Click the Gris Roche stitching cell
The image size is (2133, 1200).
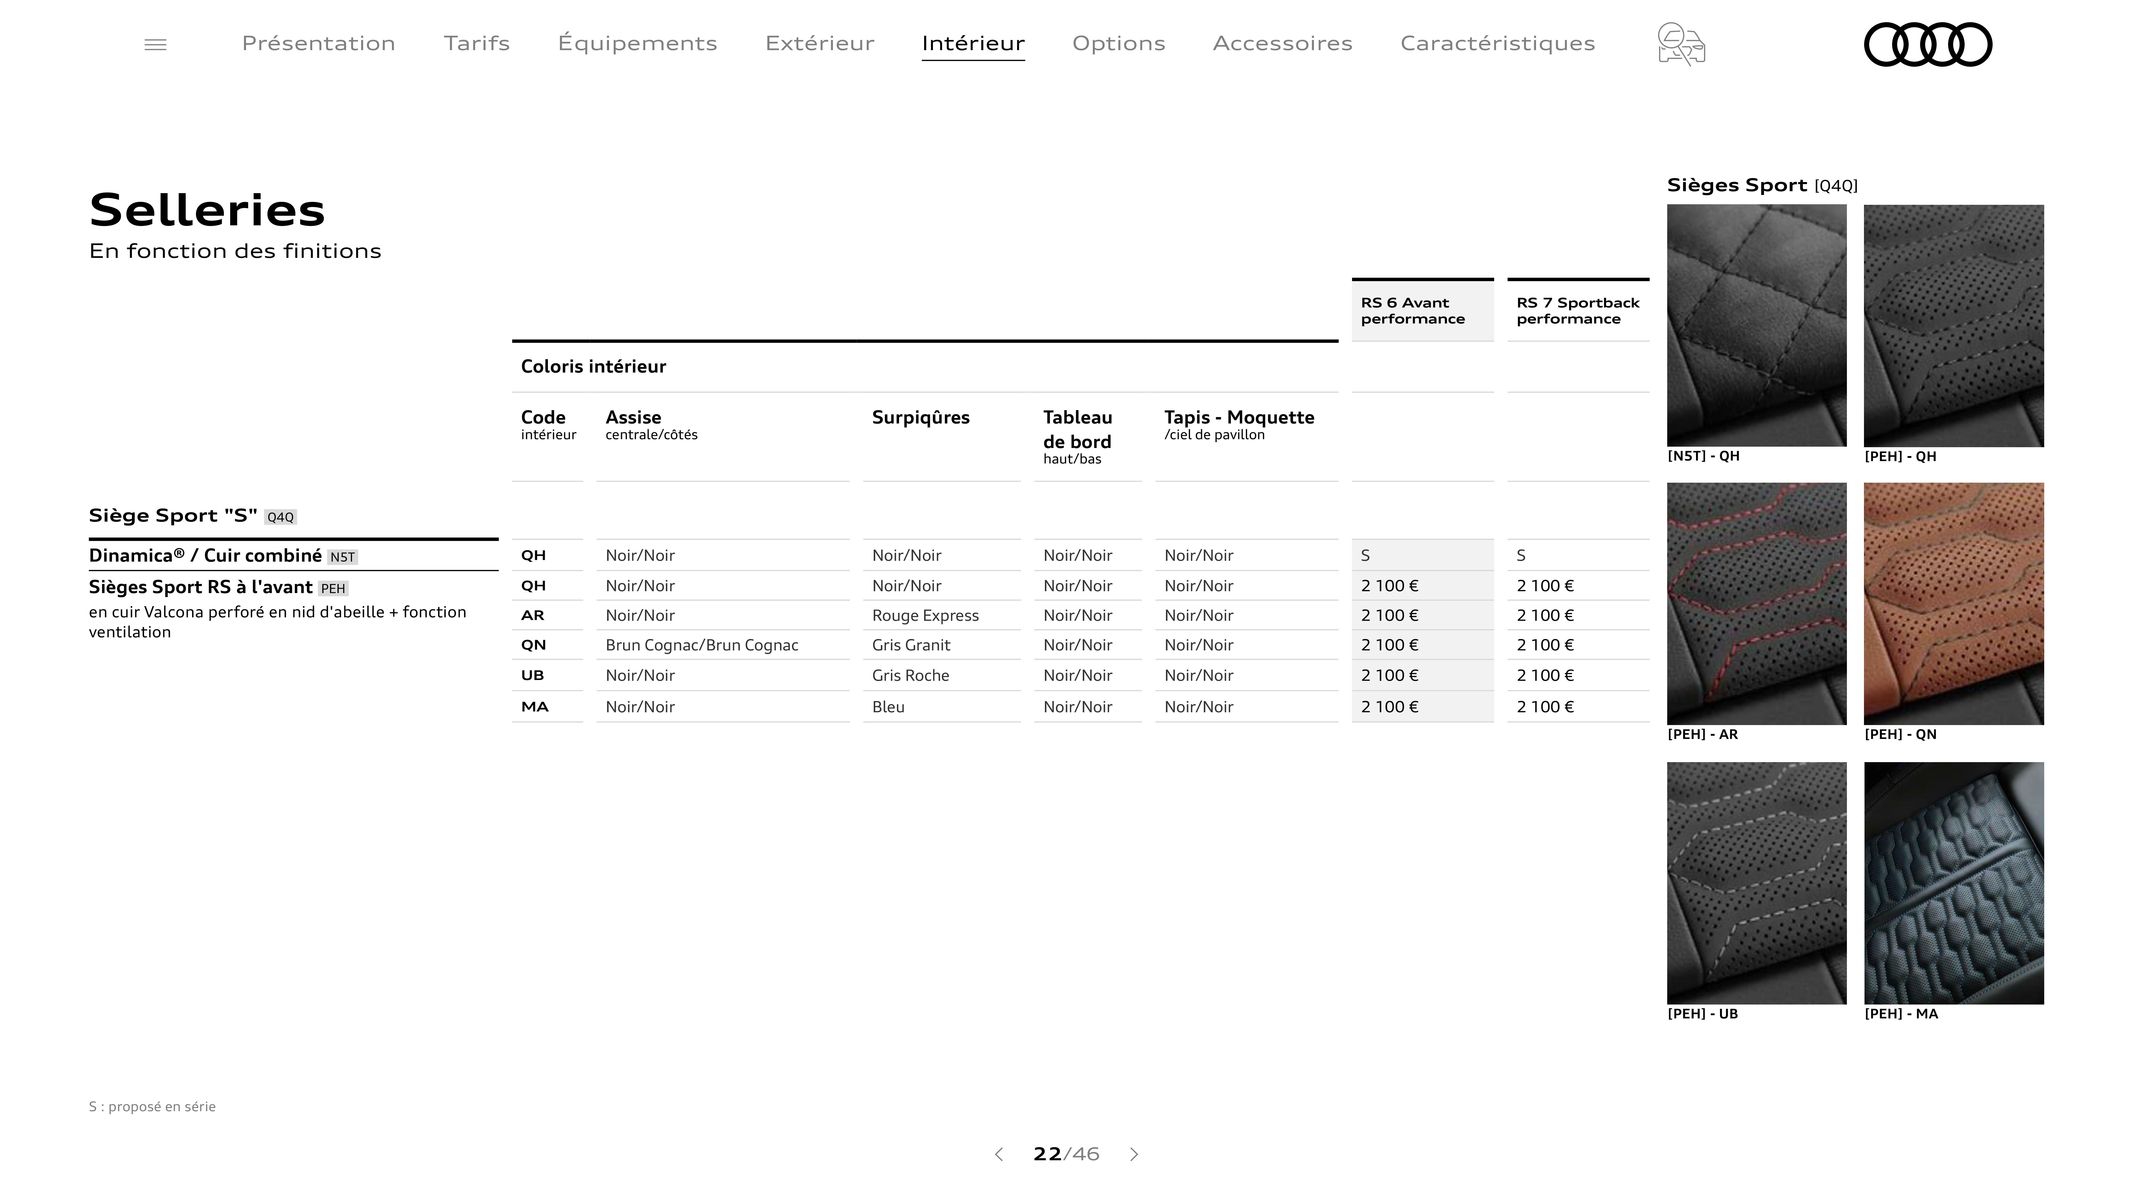910,676
